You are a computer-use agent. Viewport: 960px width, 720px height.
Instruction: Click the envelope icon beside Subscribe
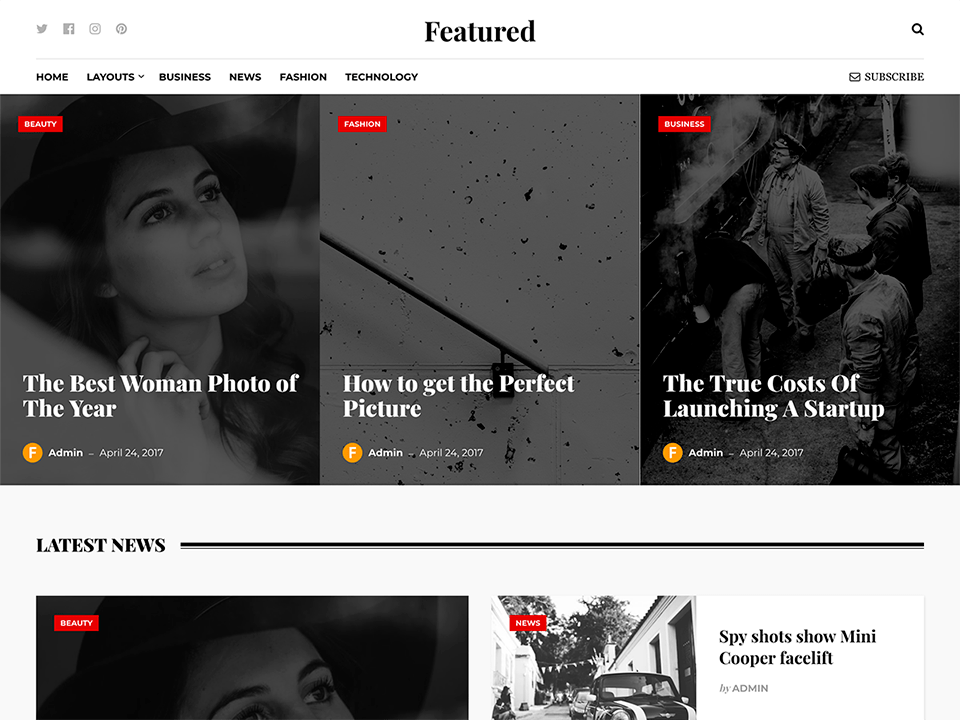pos(855,77)
